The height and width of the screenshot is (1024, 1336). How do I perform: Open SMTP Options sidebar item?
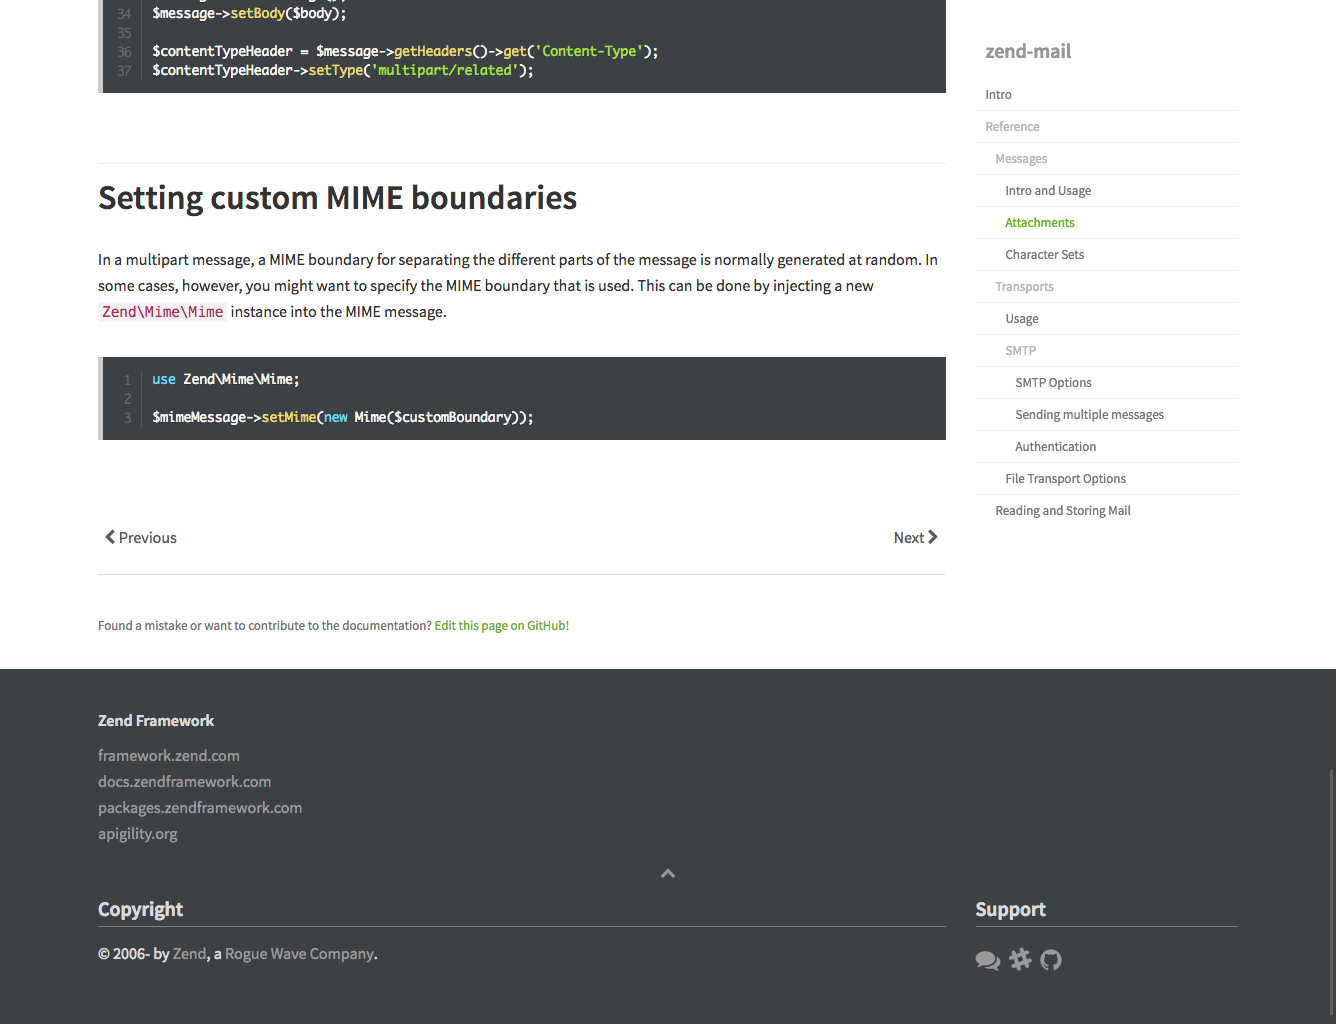(x=1107, y=383)
